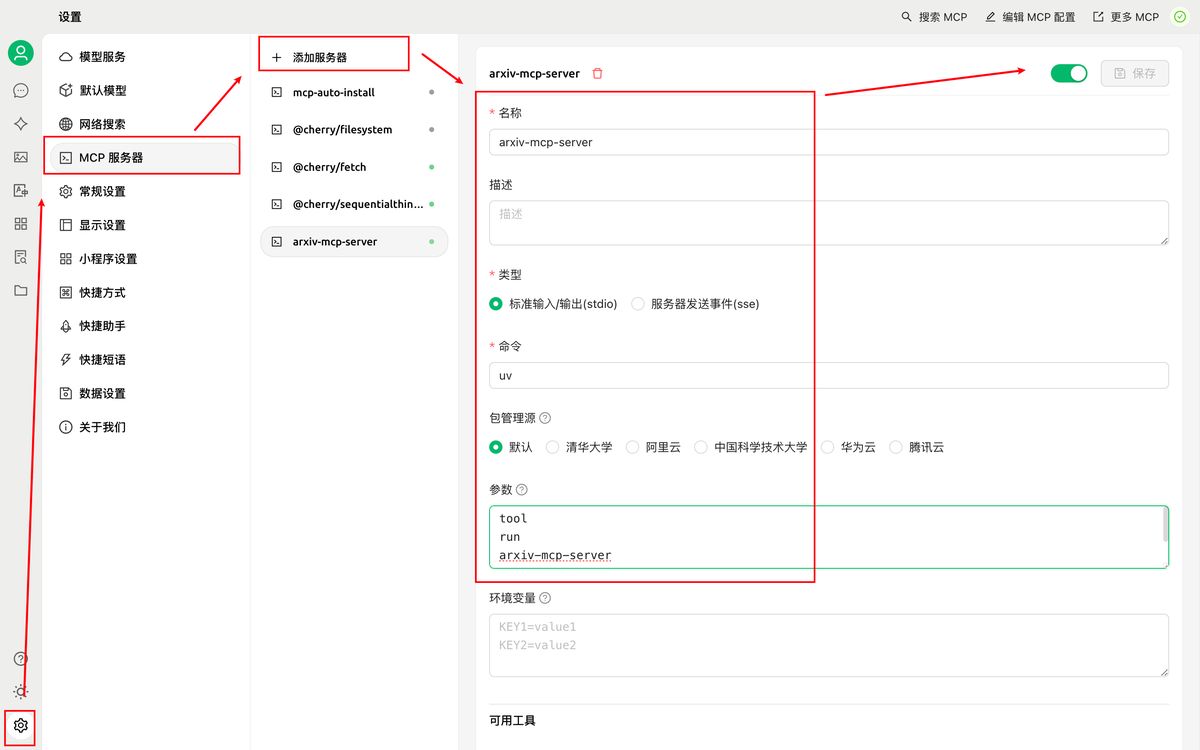Open the chat bubble icon in sidebar
The height and width of the screenshot is (750, 1200).
coord(21,90)
